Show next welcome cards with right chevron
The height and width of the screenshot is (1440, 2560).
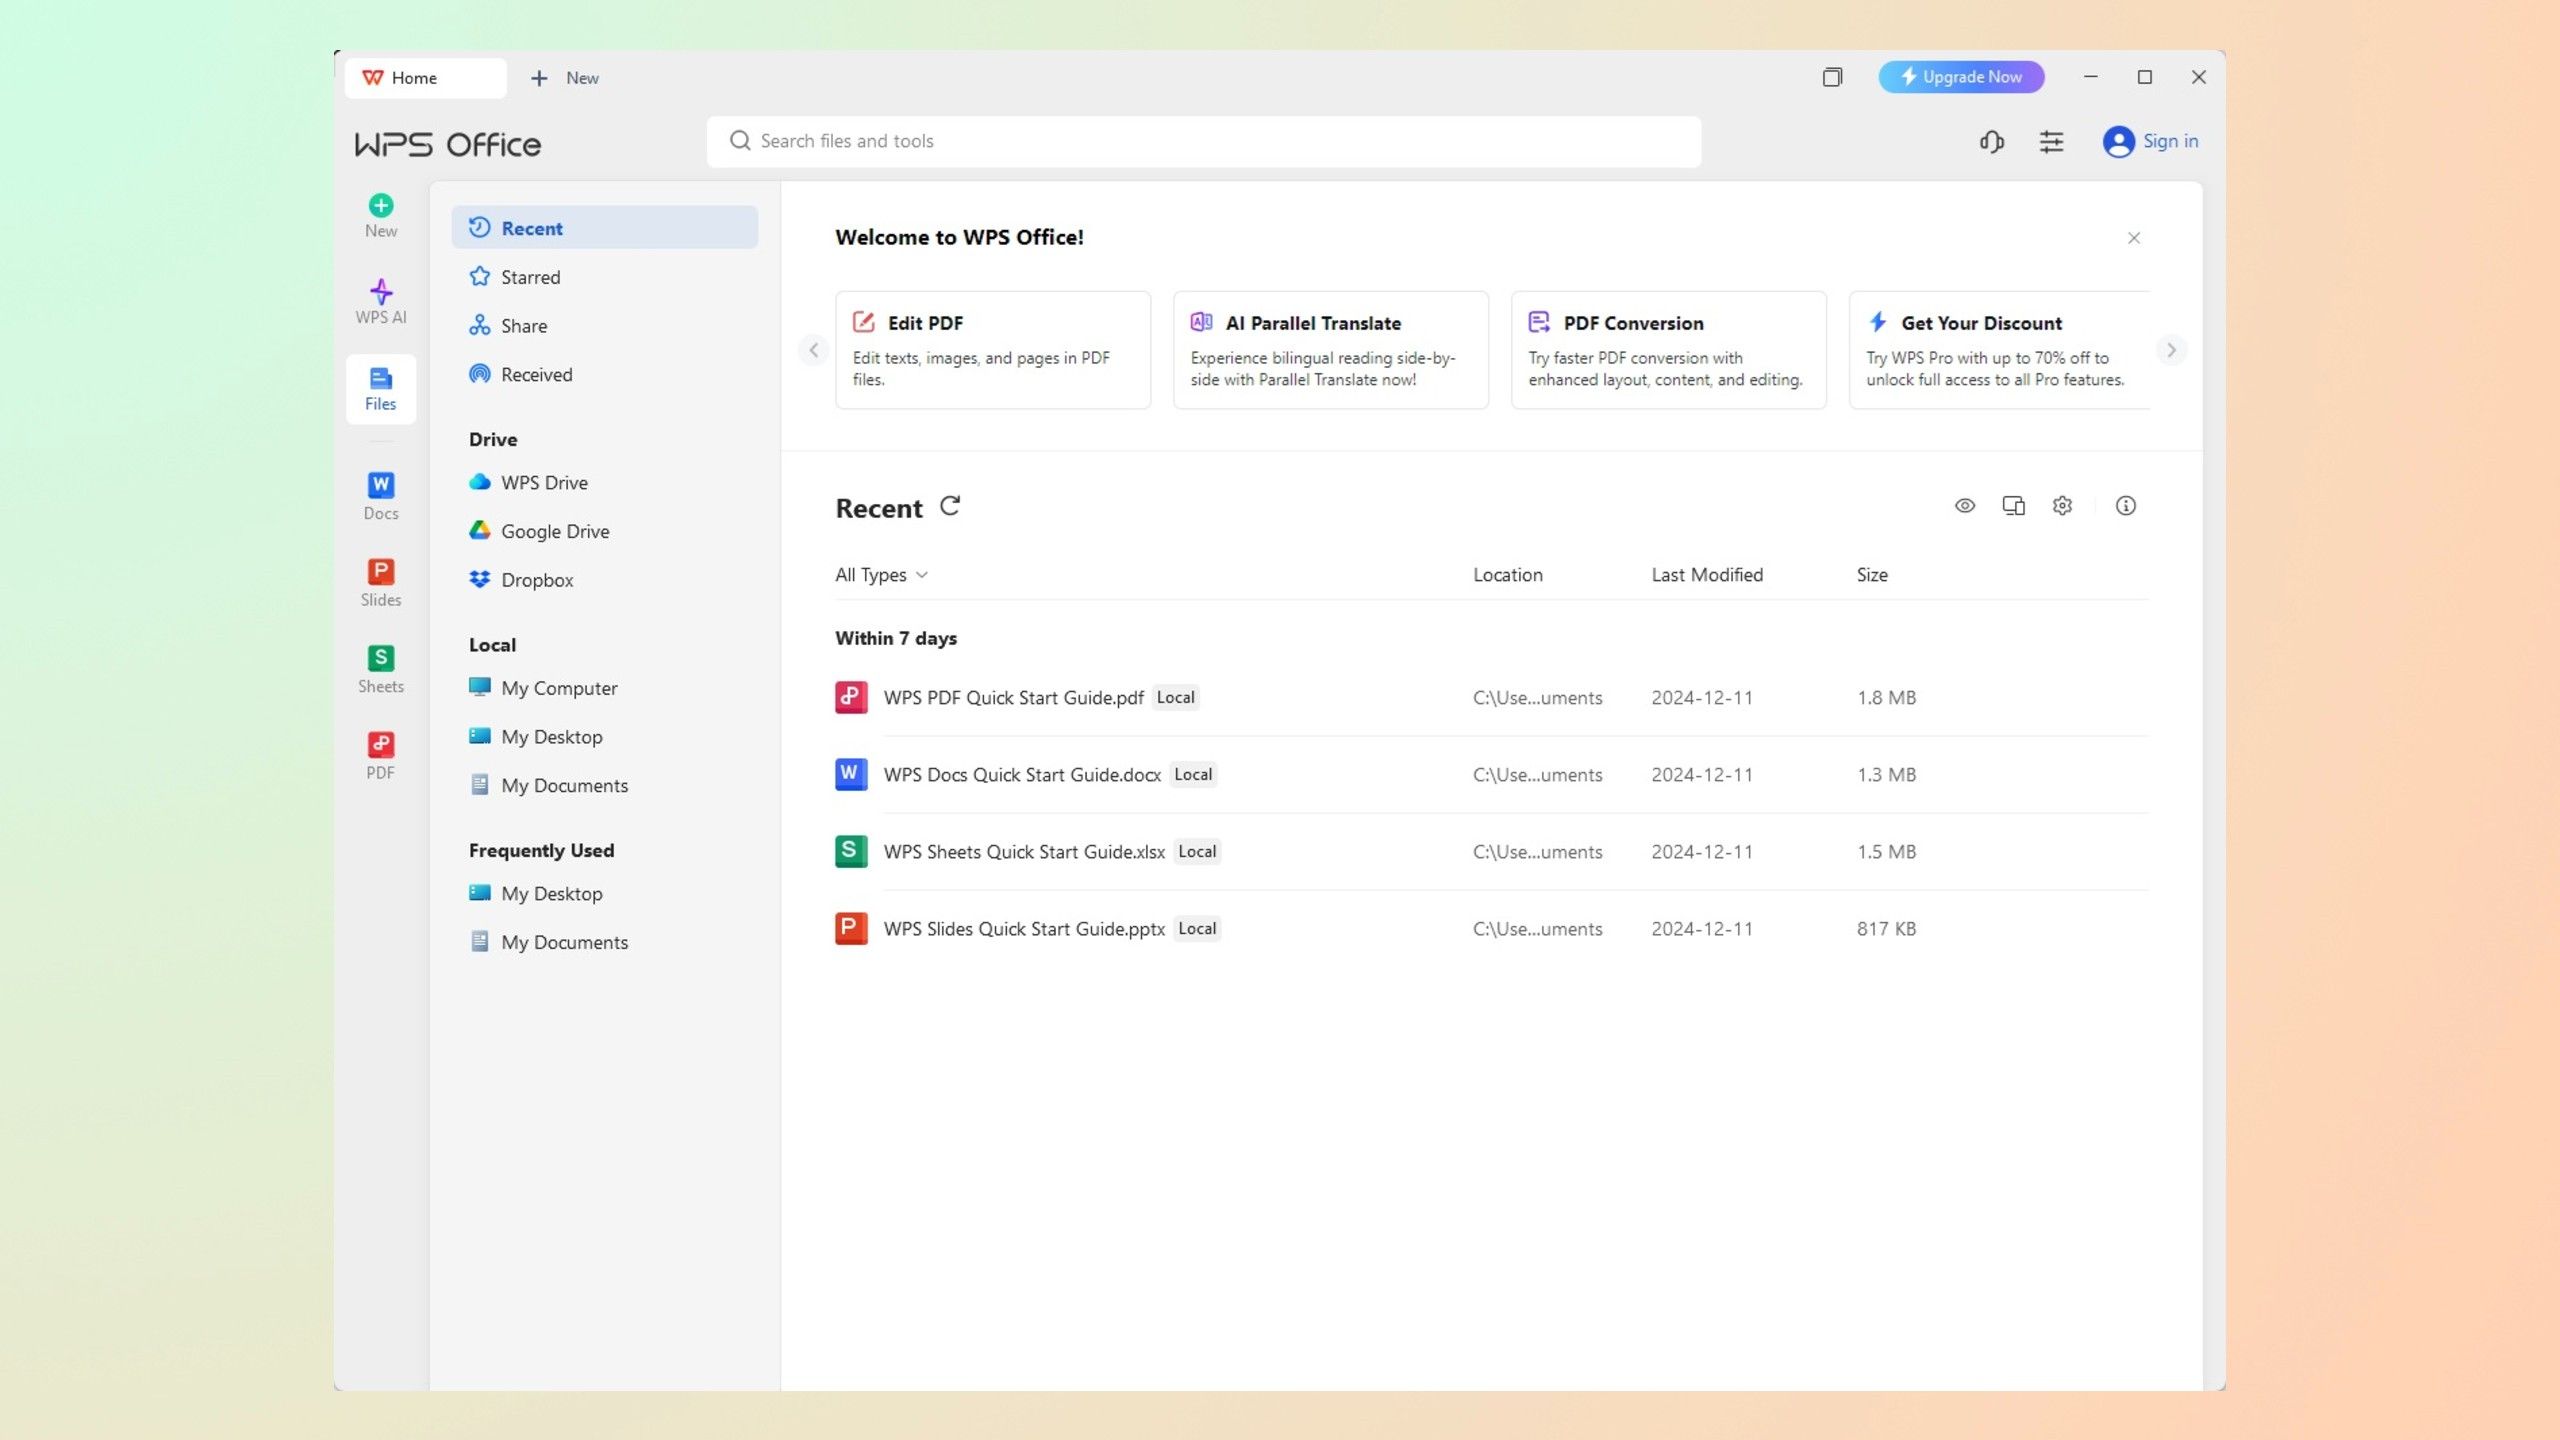point(2171,350)
